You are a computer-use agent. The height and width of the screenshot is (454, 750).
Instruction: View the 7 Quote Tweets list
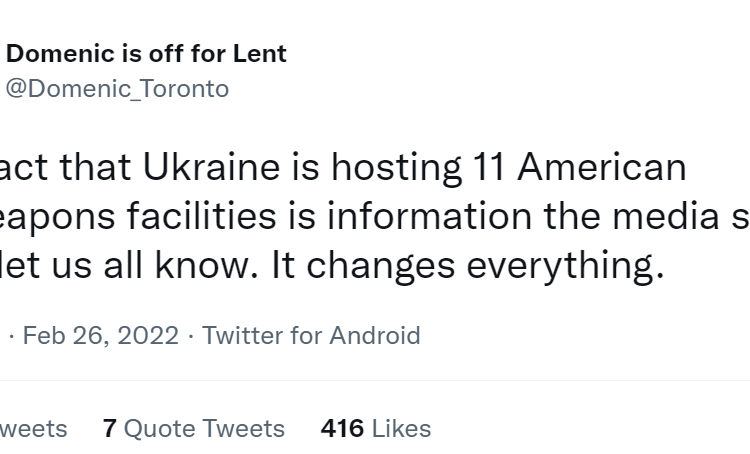[194, 428]
